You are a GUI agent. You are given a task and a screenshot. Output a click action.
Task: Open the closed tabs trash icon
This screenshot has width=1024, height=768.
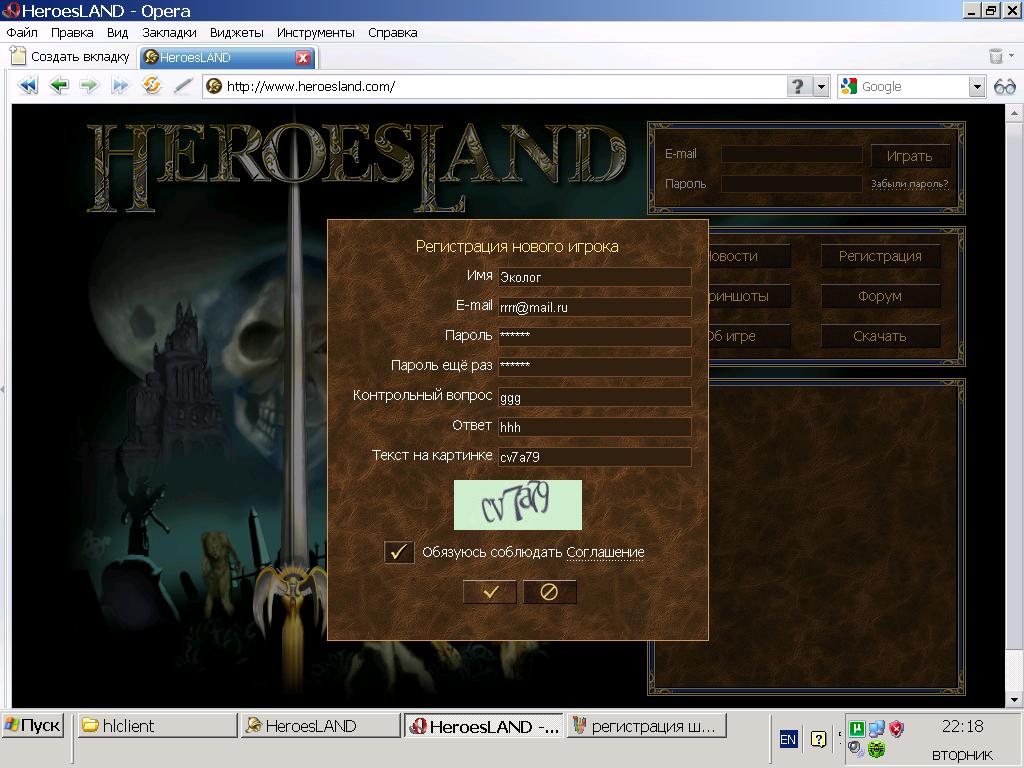pyautogui.click(x=996, y=57)
